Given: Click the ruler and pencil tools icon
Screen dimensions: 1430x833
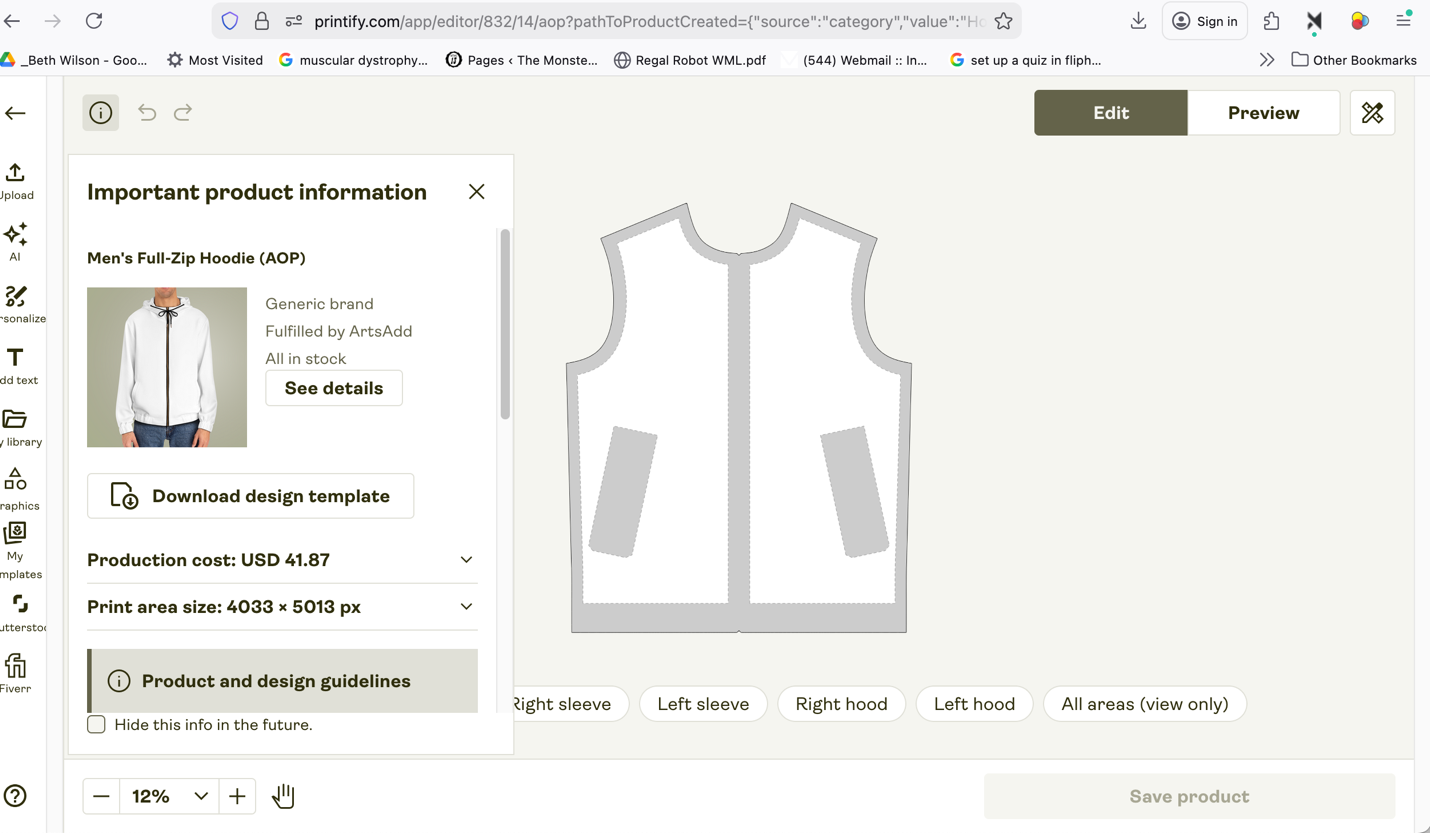Looking at the screenshot, I should pos(1372,113).
